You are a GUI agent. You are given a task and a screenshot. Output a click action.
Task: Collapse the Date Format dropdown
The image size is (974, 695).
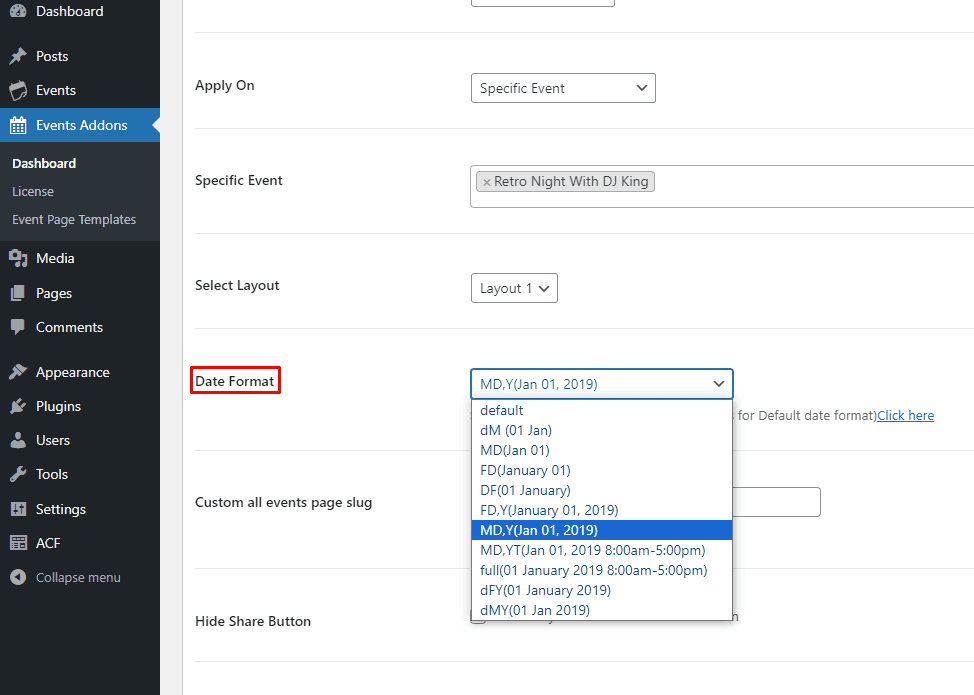(601, 384)
